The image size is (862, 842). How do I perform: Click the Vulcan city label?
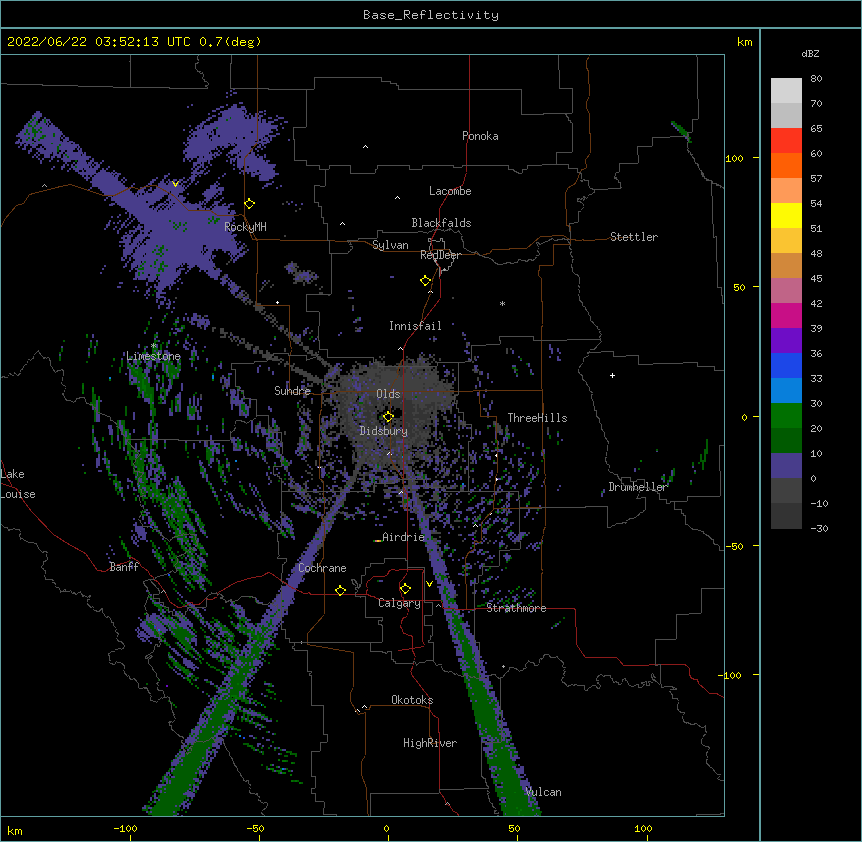[543, 792]
